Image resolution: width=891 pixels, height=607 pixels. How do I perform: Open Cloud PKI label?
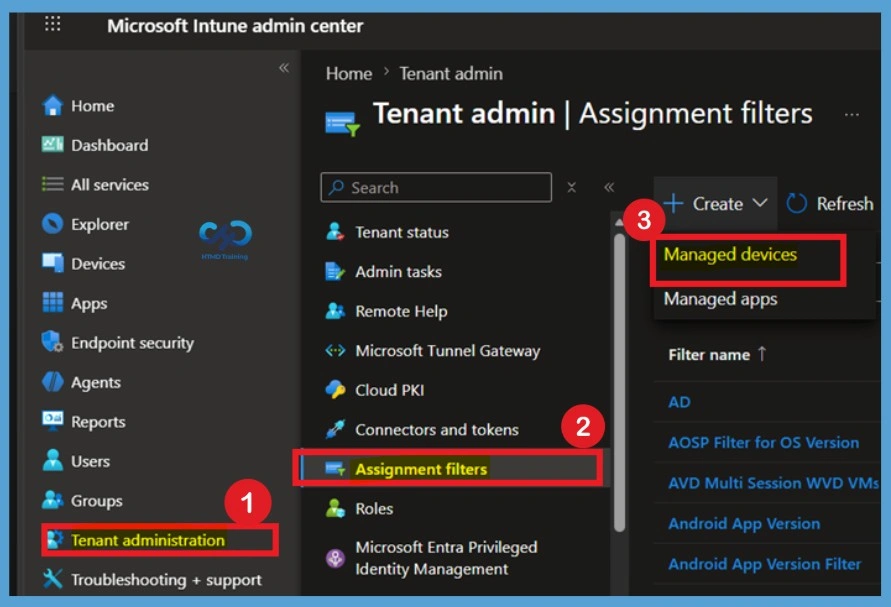point(389,390)
